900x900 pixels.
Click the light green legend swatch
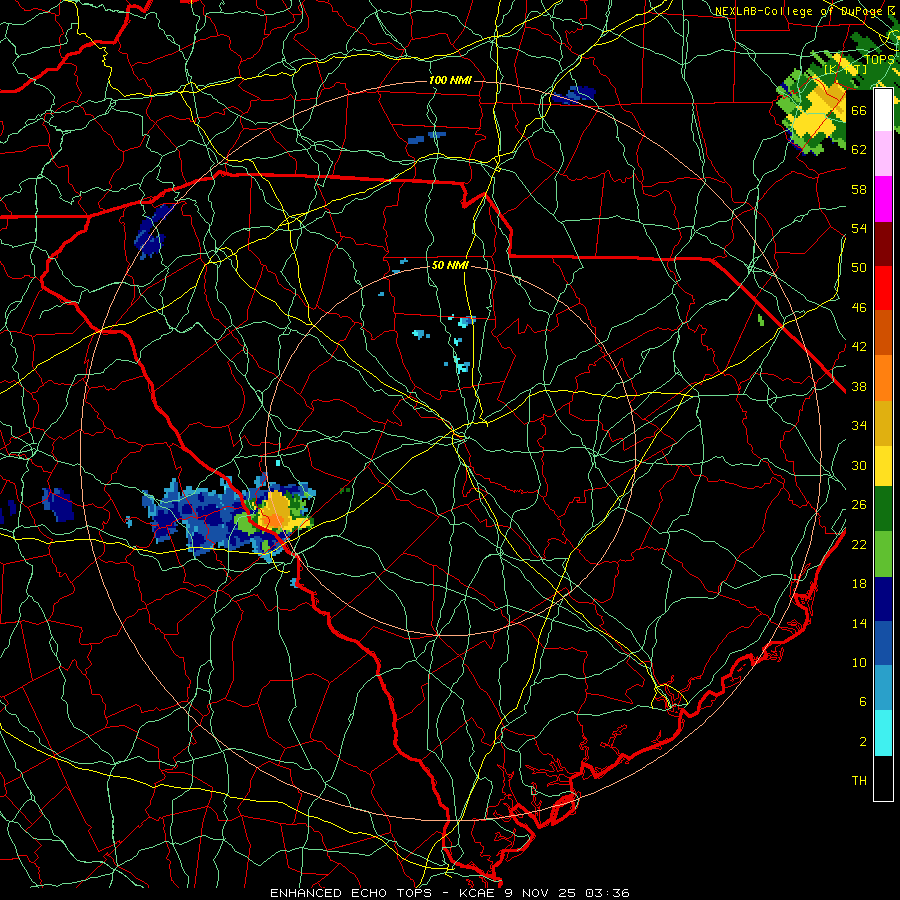[883, 554]
